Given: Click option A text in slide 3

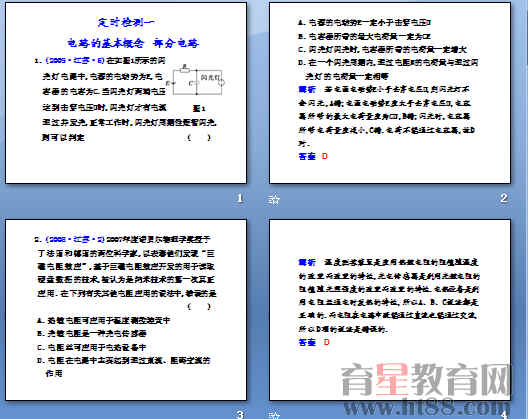Looking at the screenshot, I should (x=104, y=320).
